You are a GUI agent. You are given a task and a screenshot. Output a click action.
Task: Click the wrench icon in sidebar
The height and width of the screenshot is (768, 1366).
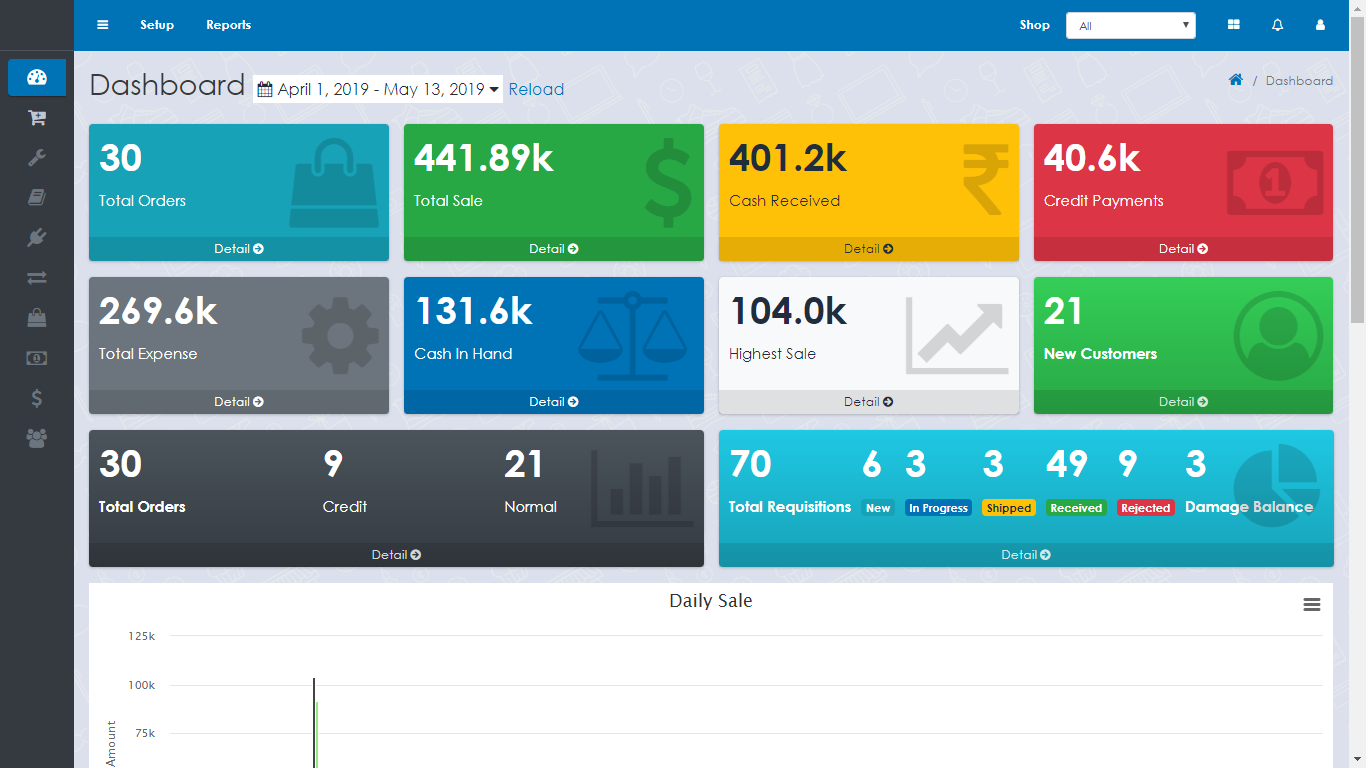coord(37,158)
